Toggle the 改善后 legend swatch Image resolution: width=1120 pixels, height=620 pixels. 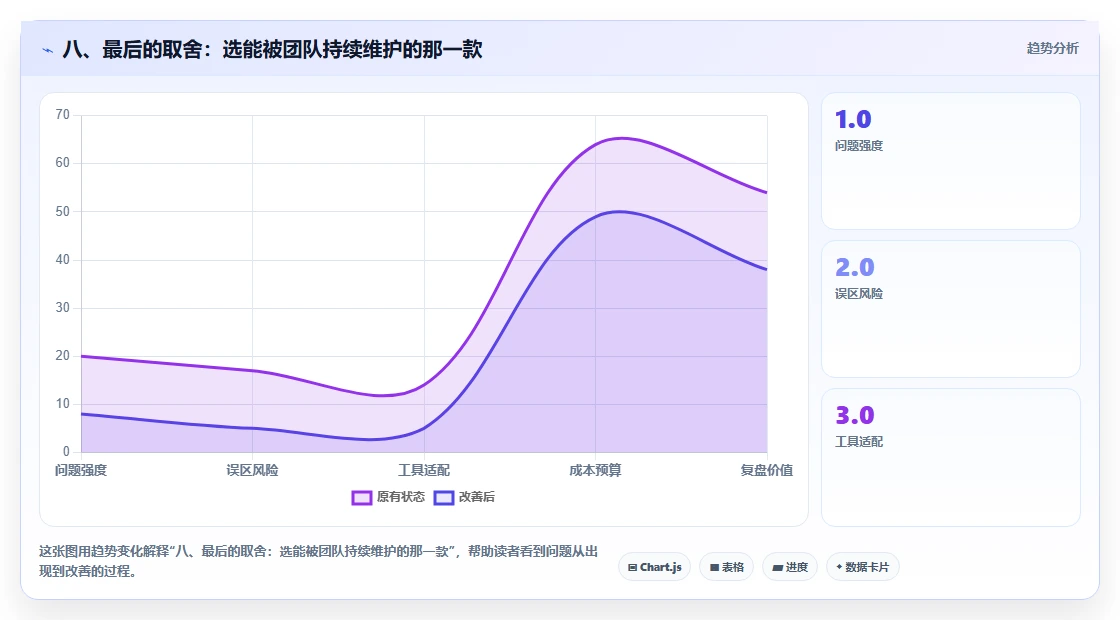point(444,497)
